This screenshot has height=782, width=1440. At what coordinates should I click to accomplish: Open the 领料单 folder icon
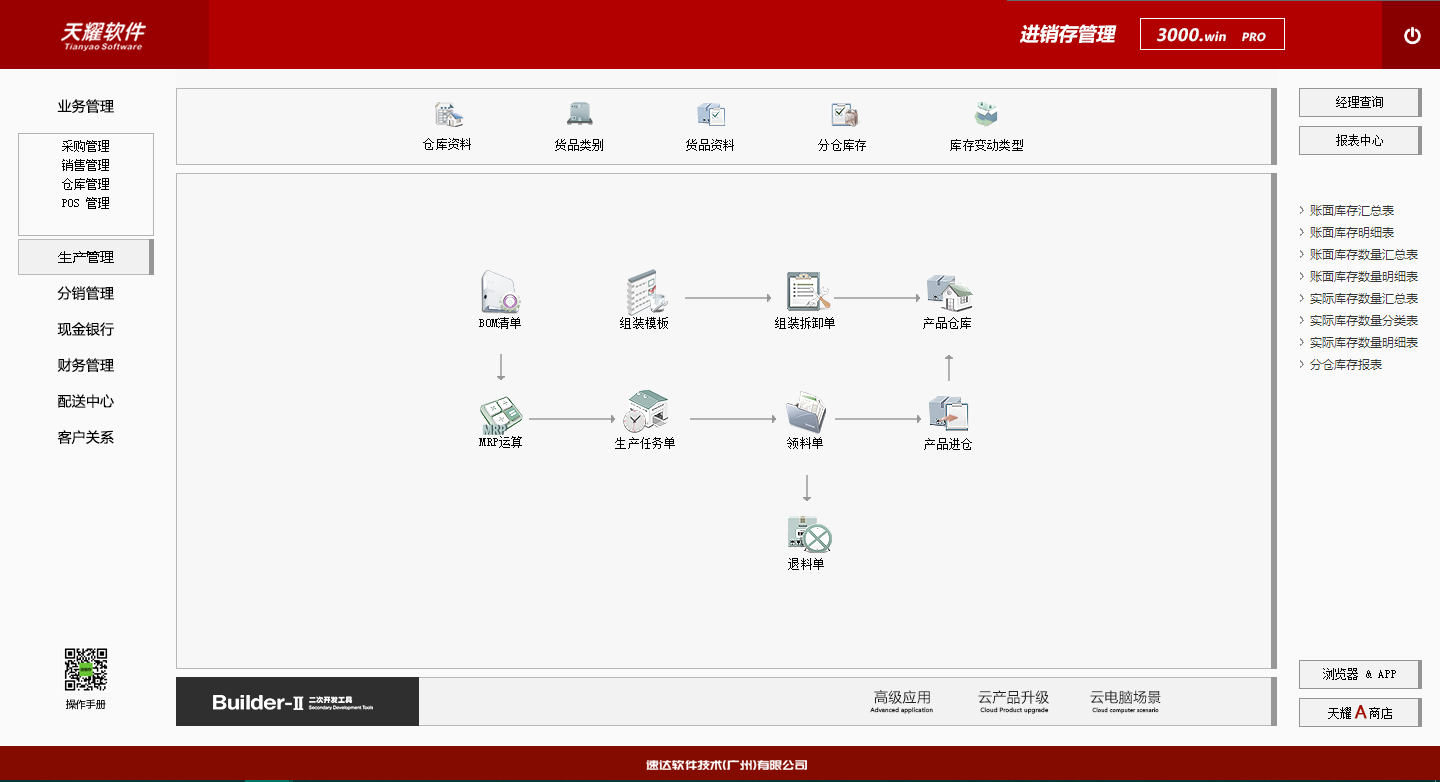click(805, 412)
